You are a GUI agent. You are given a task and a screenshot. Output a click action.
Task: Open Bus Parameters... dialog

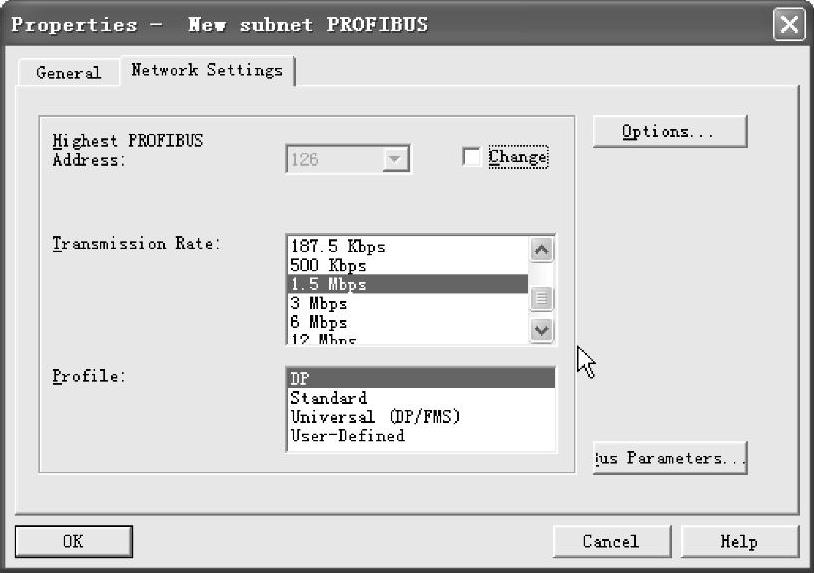(670, 458)
